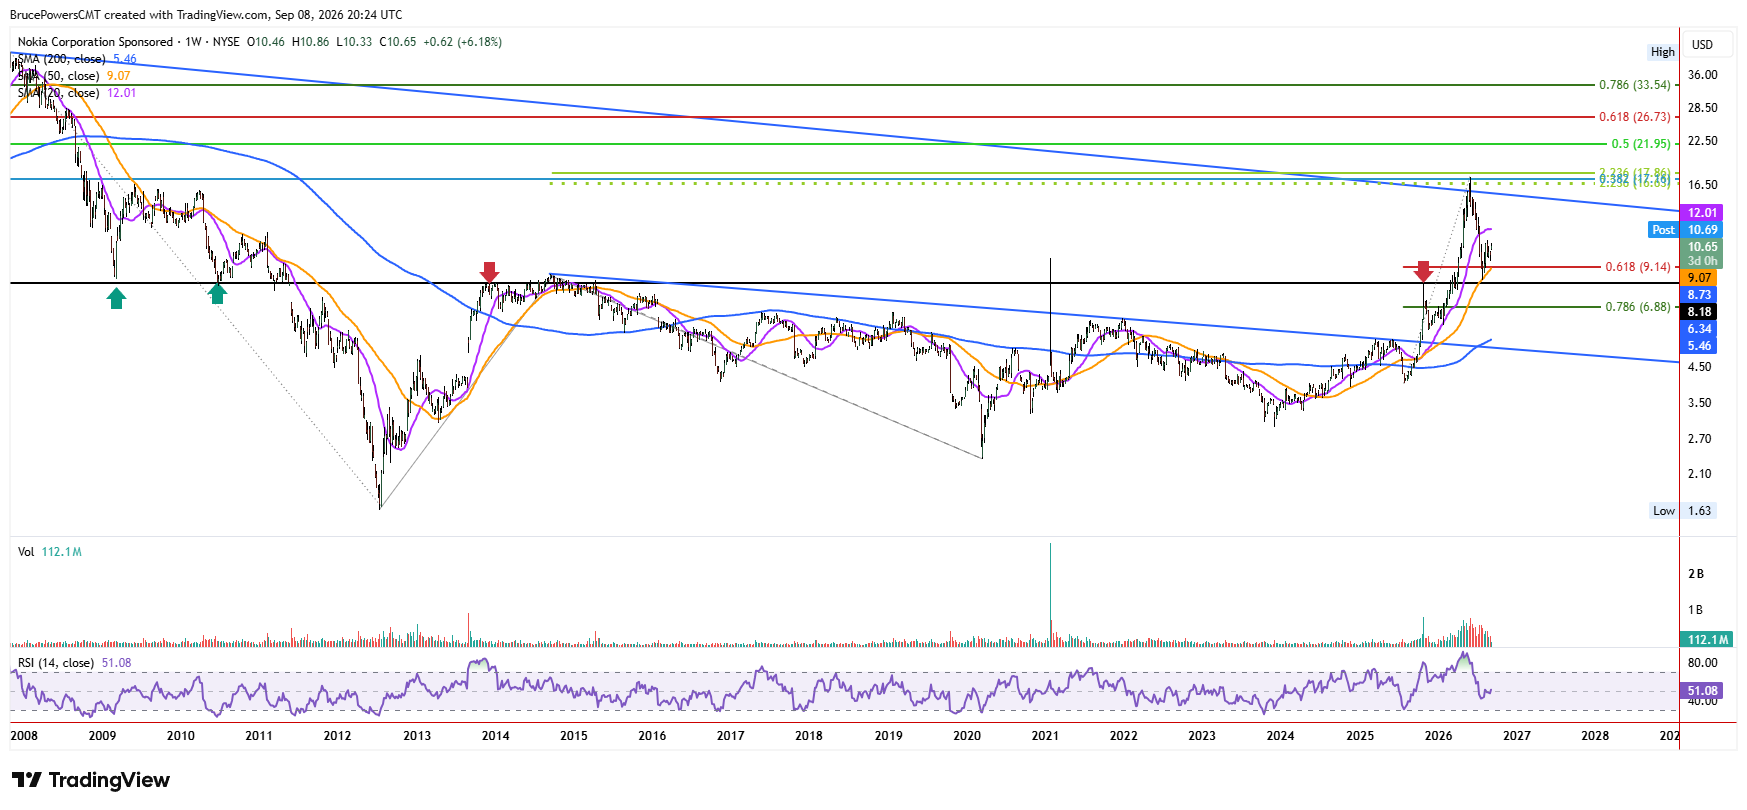Select the red down arrow above the 2014 peak
Screen dimensions: 1747x810
(x=489, y=272)
